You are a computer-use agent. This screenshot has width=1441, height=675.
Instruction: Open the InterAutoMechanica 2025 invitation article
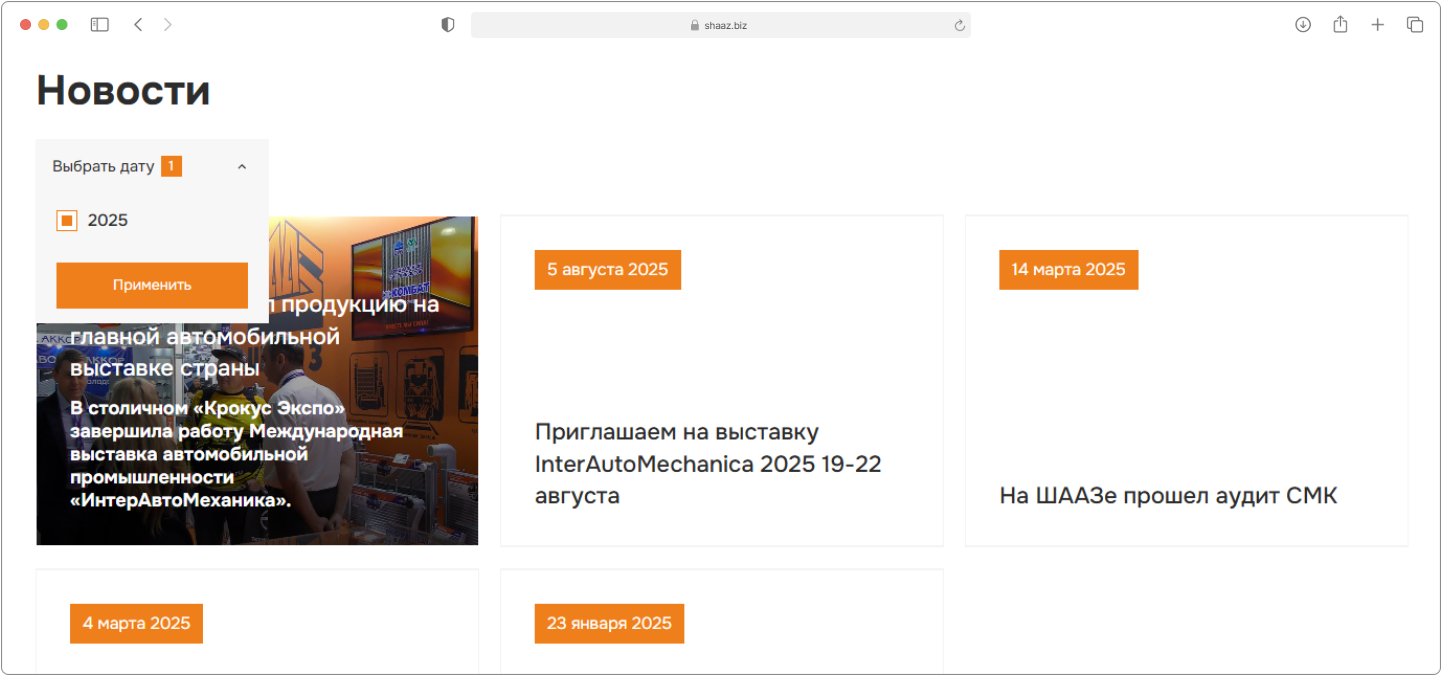(708, 463)
